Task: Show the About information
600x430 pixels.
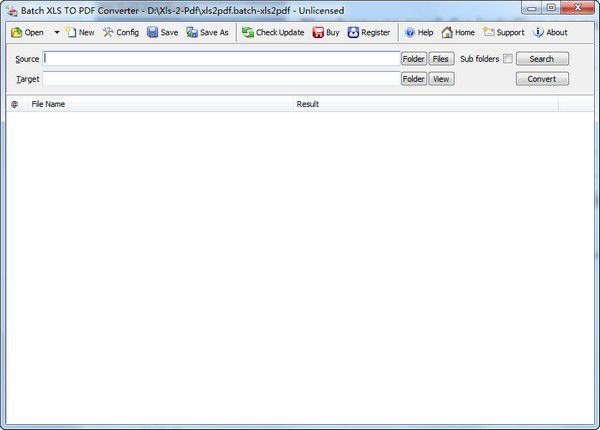Action: click(550, 33)
